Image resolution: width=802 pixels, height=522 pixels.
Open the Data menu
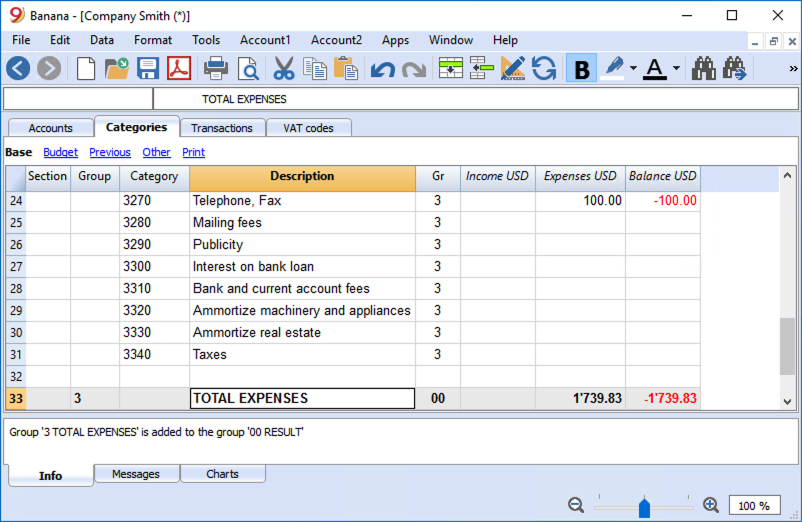tap(102, 40)
